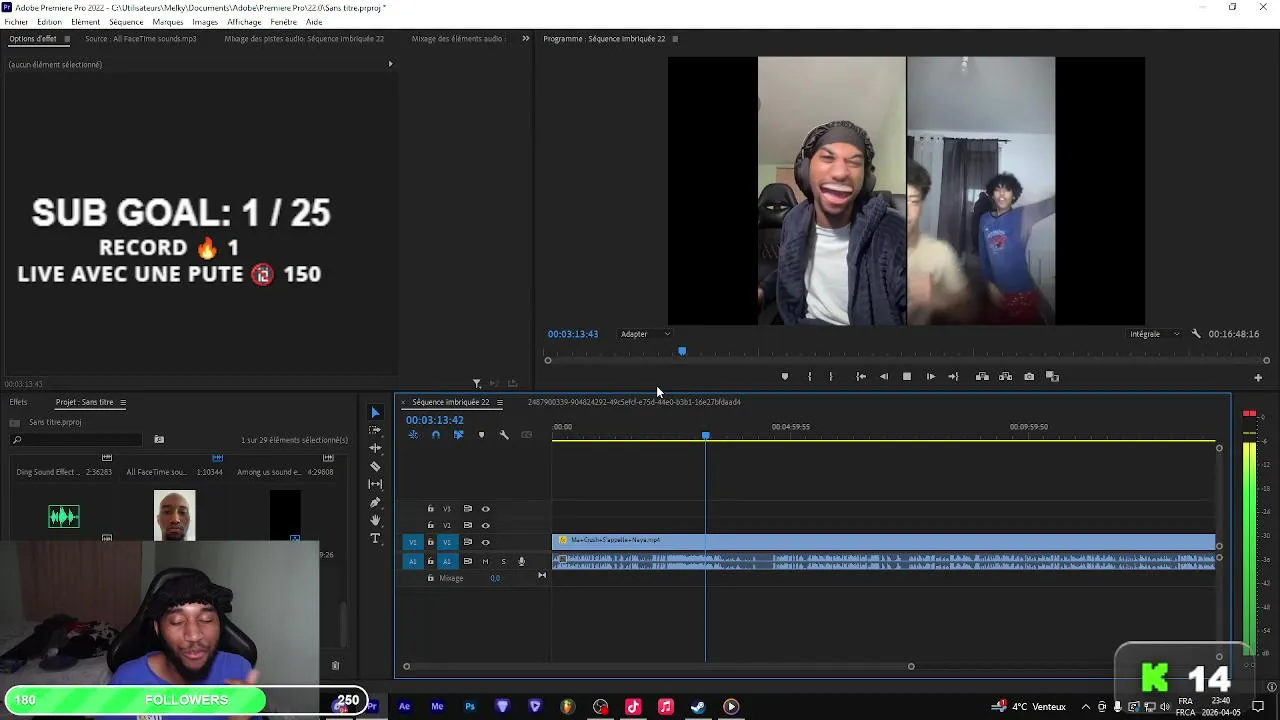Screen dimensions: 1280x720
Task: Toggle closed captions track icon in timeline
Action: pyautogui.click(x=527, y=435)
